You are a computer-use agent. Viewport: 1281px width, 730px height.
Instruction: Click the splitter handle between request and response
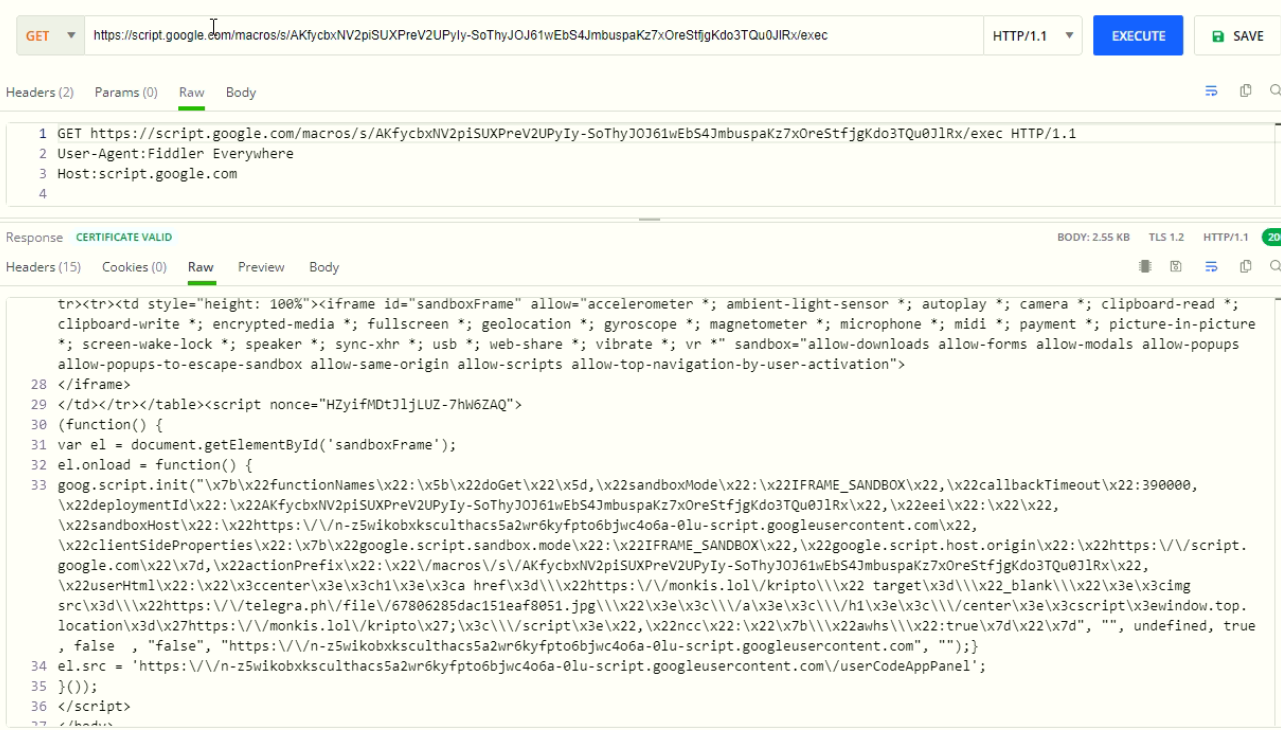coord(650,219)
